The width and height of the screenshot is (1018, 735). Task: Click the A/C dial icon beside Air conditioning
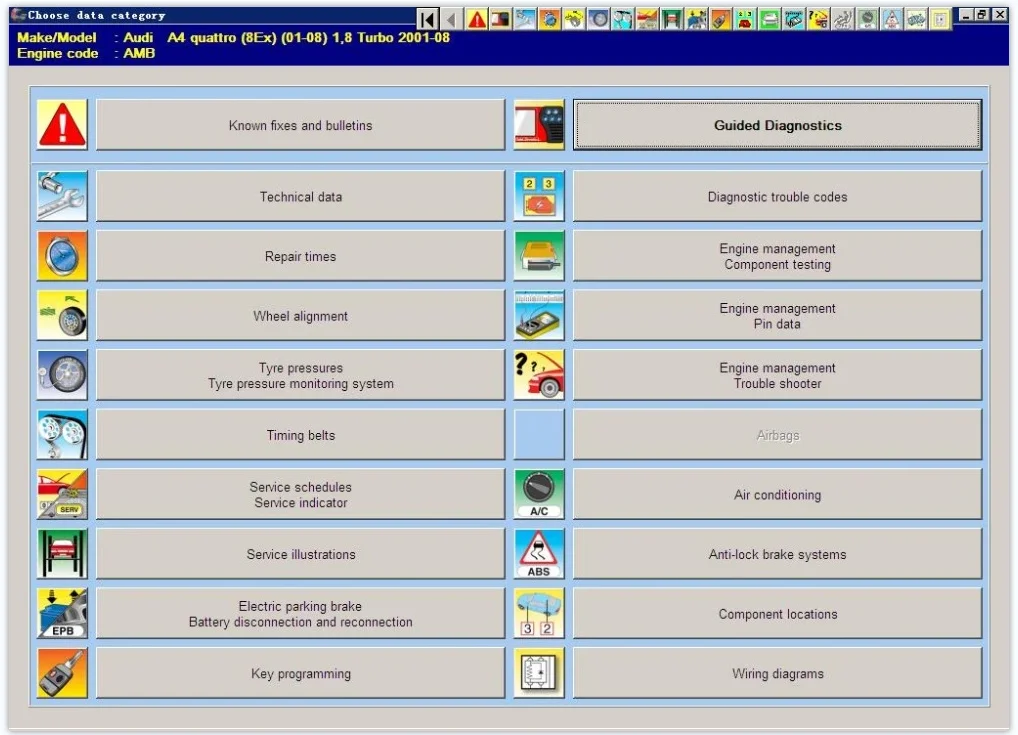(539, 495)
